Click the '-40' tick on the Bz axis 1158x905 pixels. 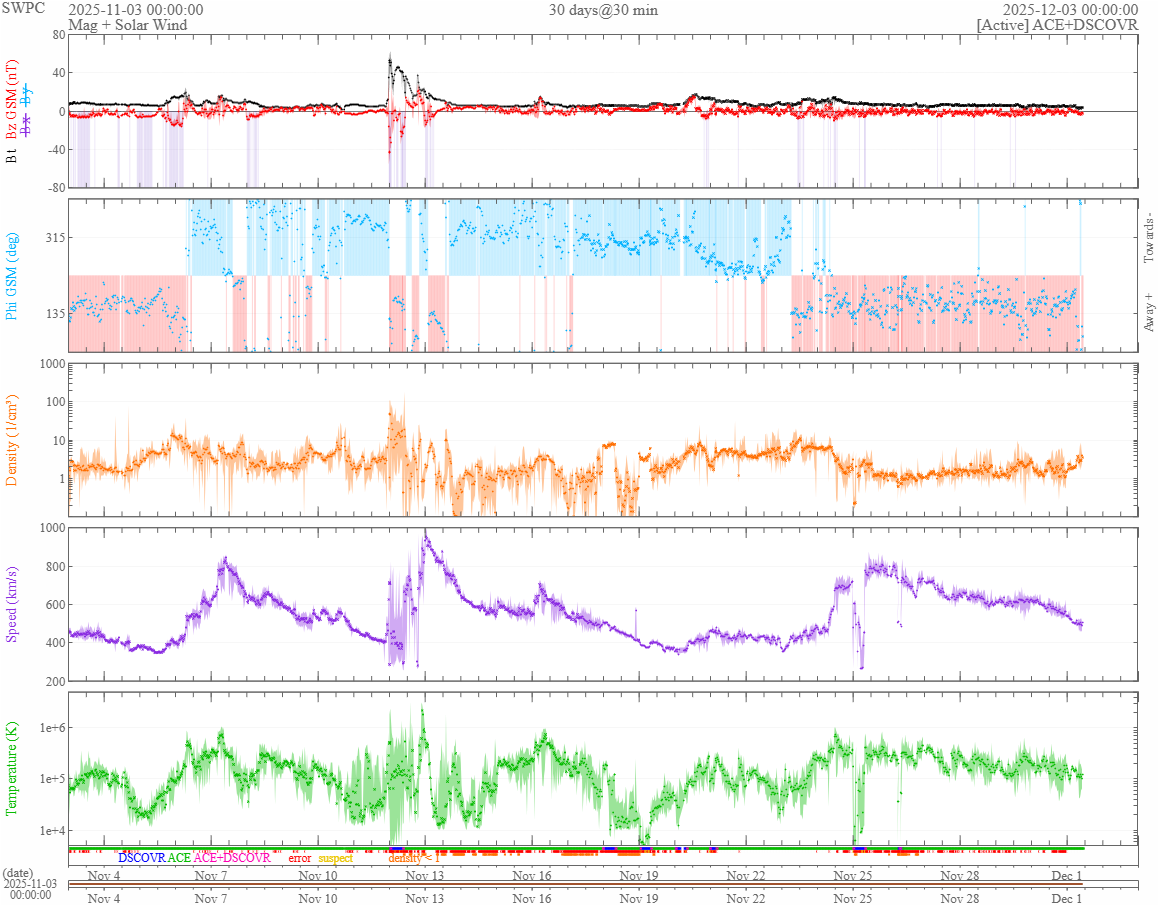pyautogui.click(x=56, y=149)
